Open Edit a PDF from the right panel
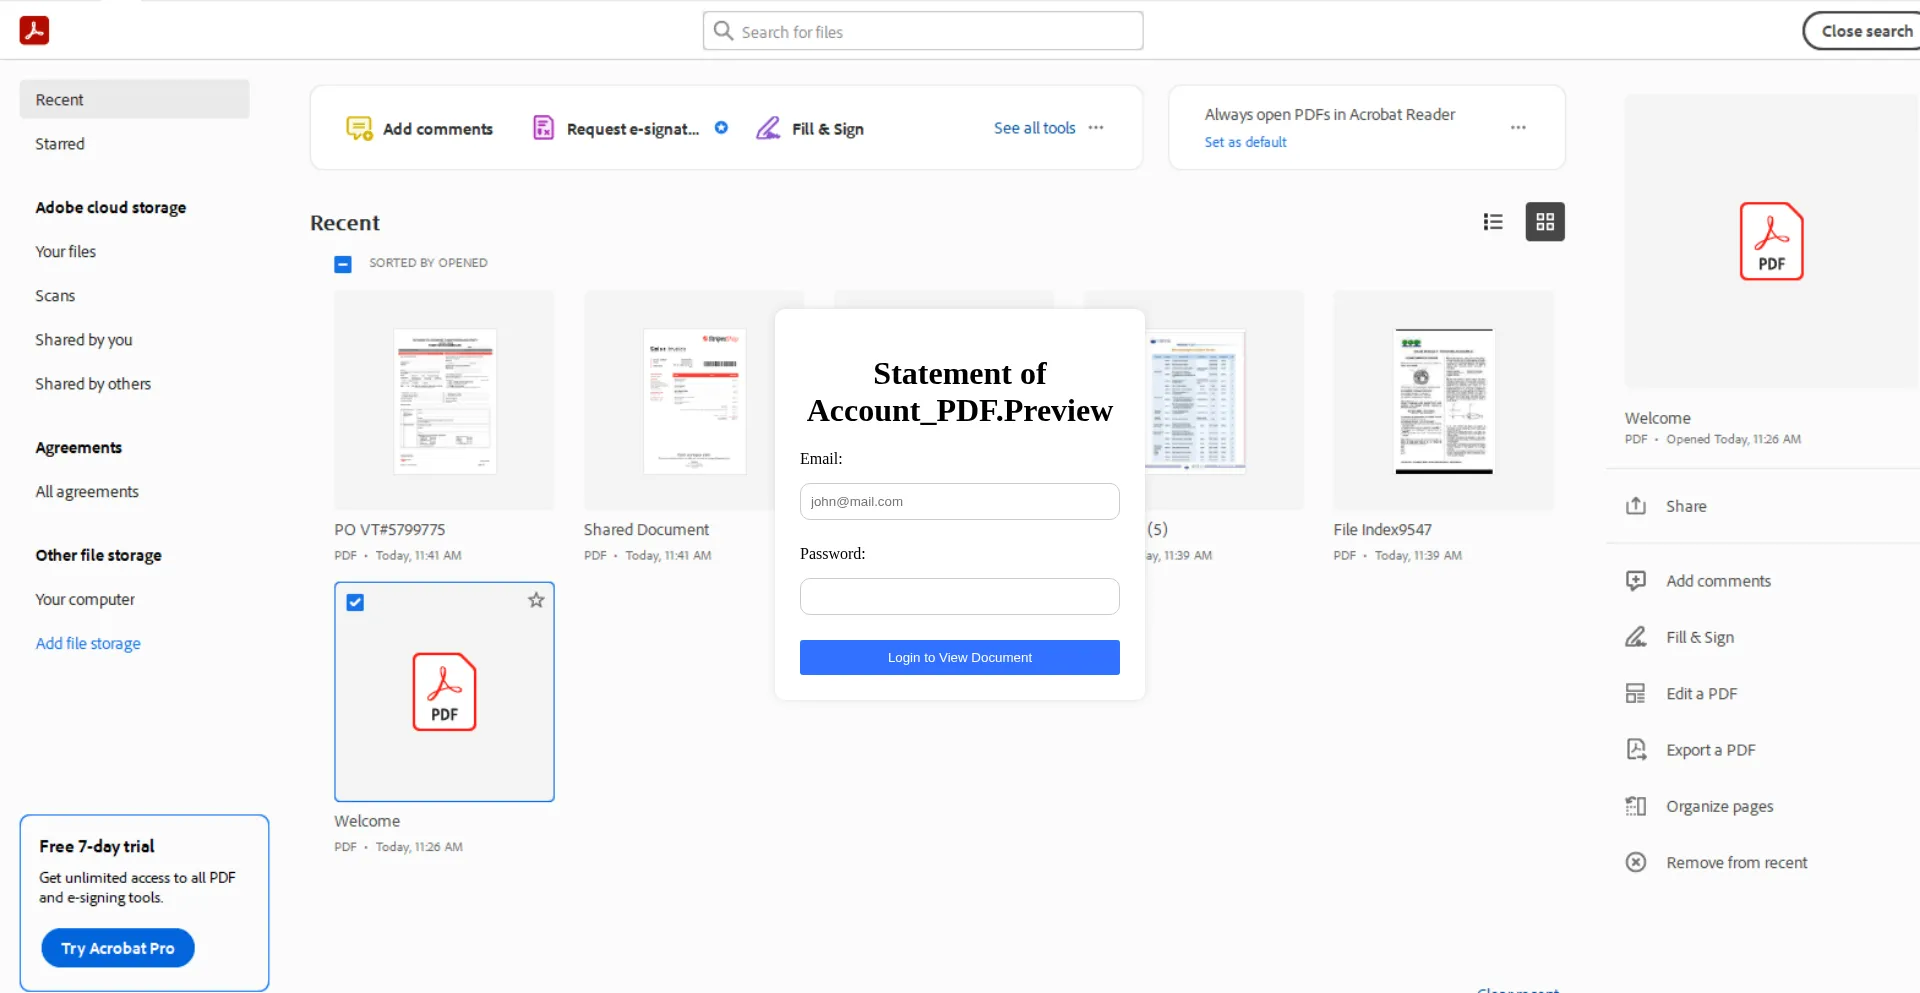1920x993 pixels. click(x=1701, y=692)
